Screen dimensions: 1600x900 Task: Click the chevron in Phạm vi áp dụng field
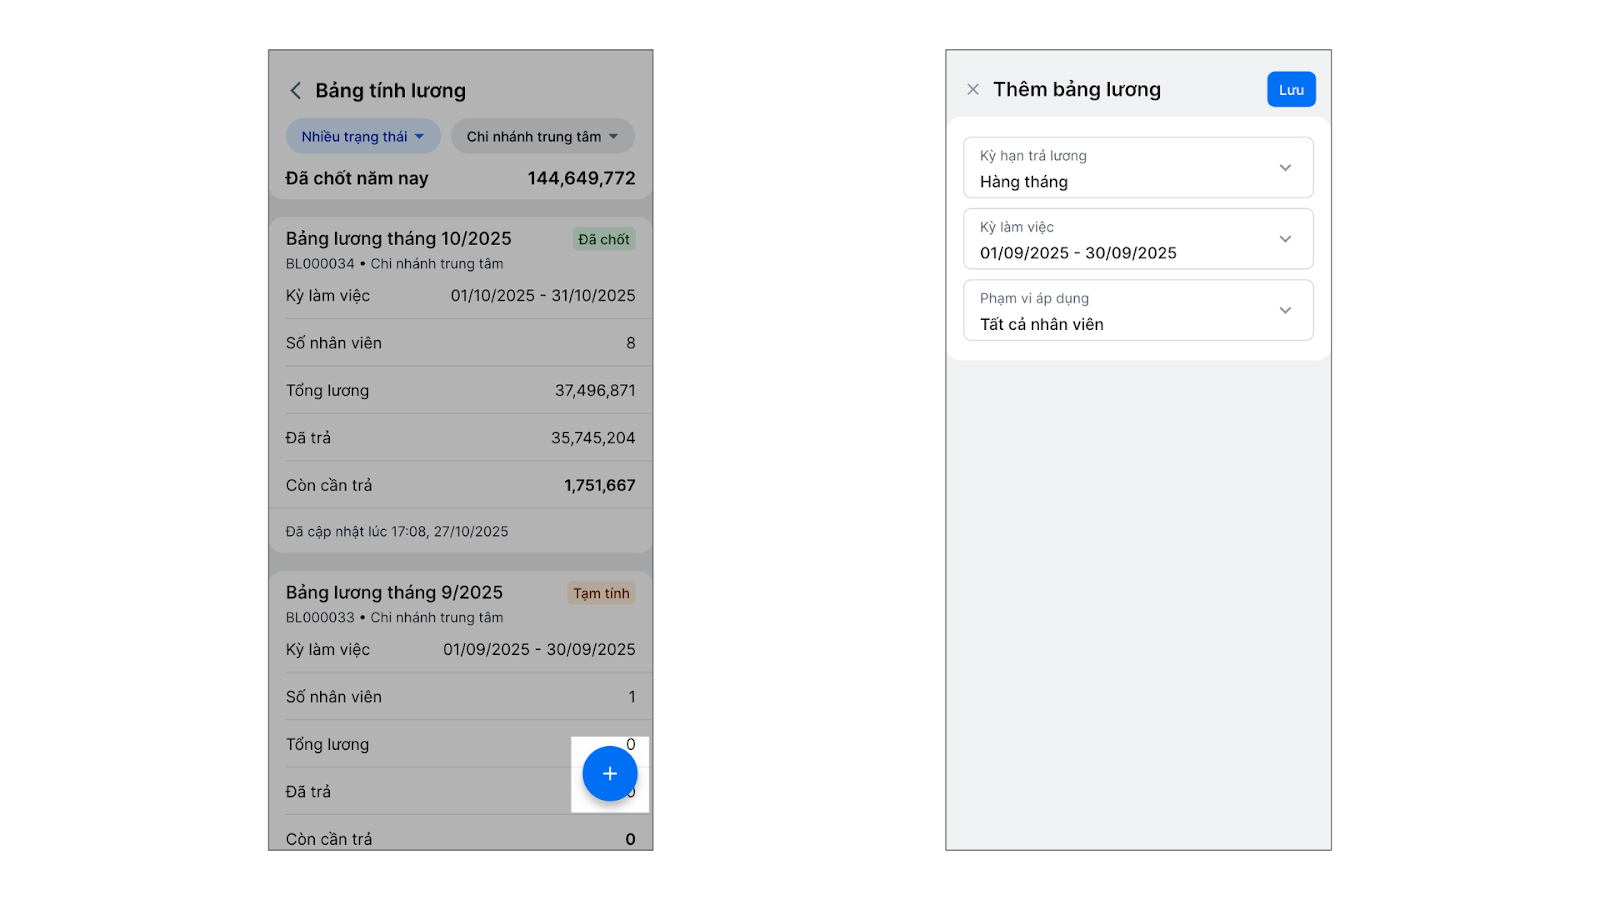(1285, 310)
